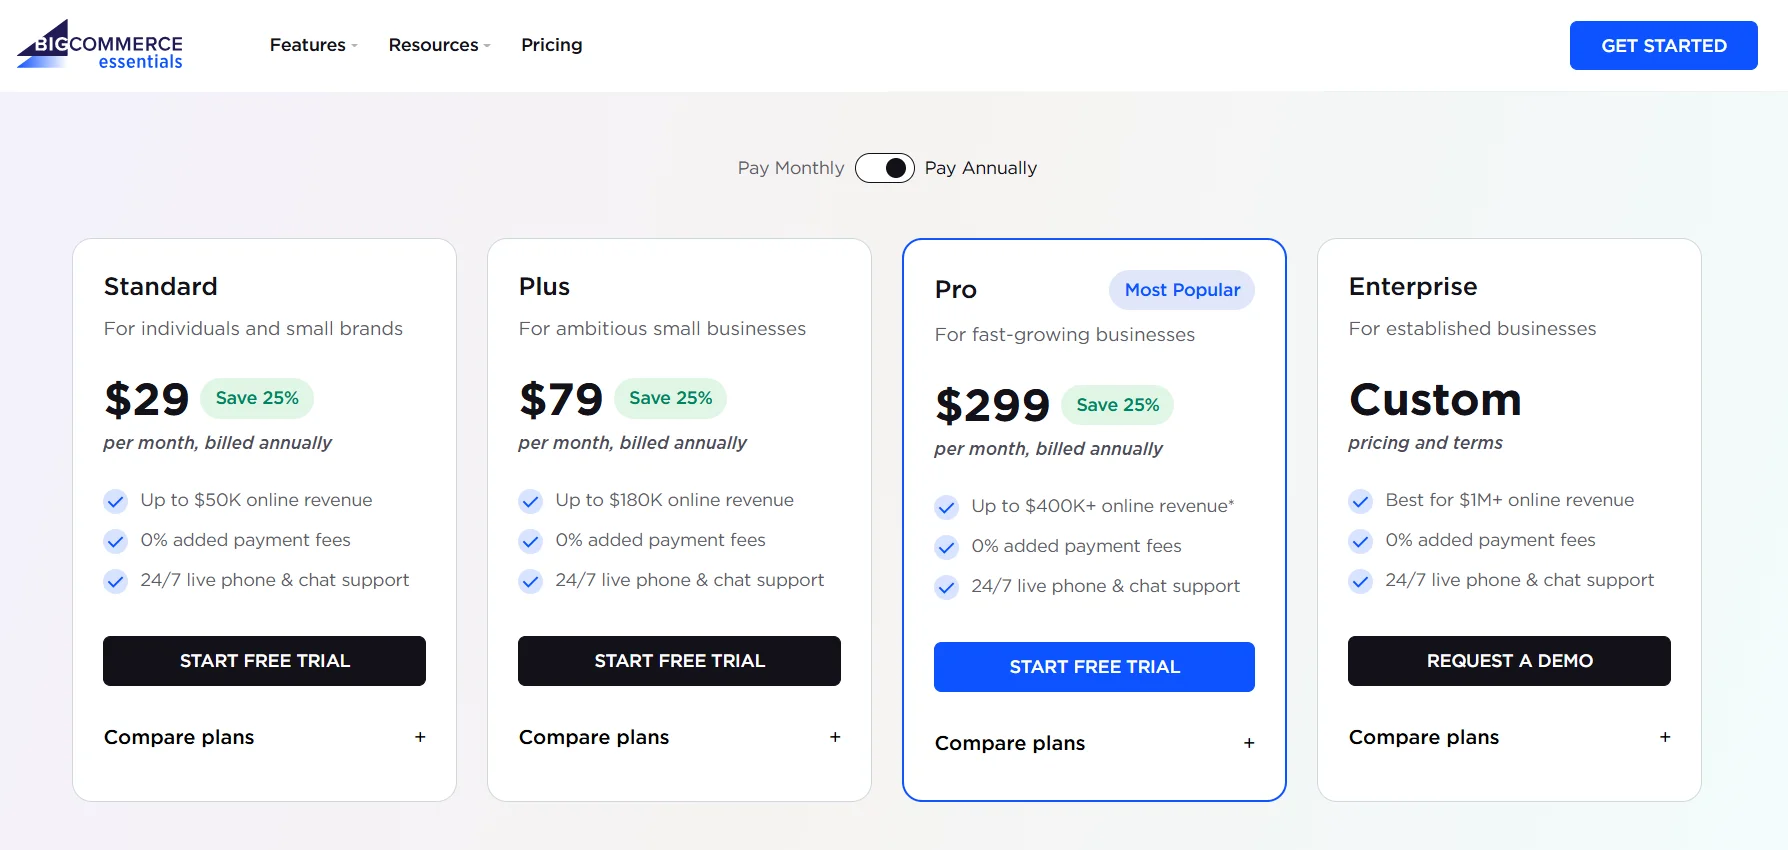
Task: Expand Compare plans for the Enterprise plan
Action: click(x=1423, y=737)
